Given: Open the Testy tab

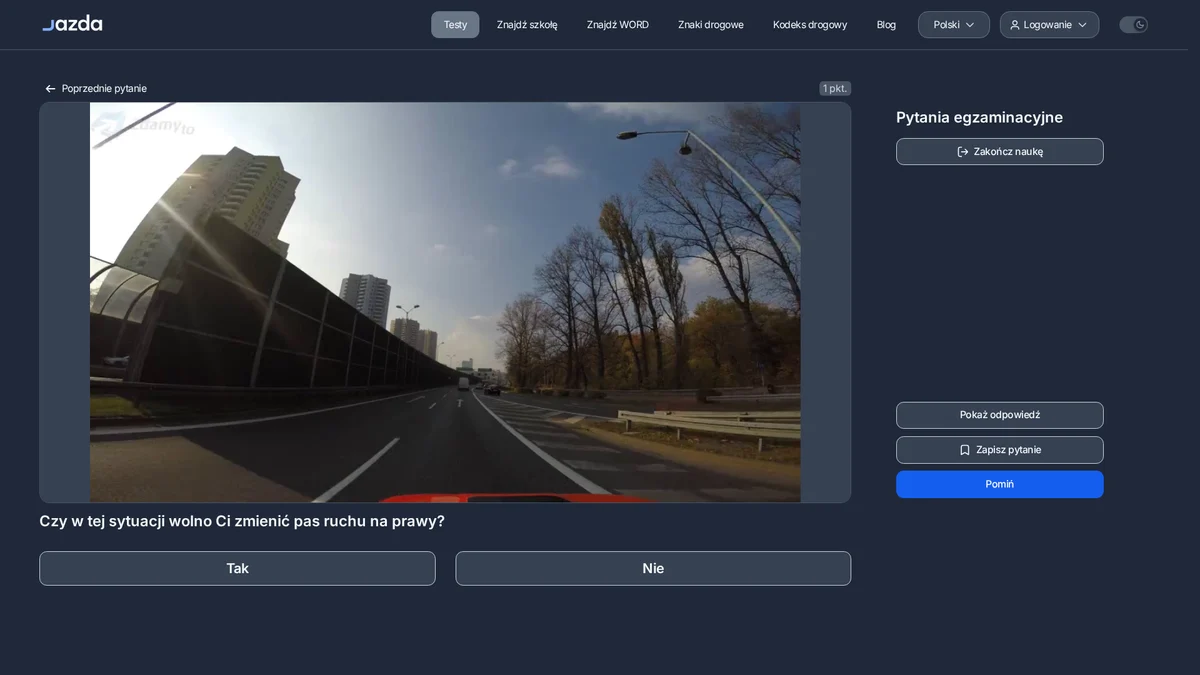Looking at the screenshot, I should pyautogui.click(x=455, y=25).
